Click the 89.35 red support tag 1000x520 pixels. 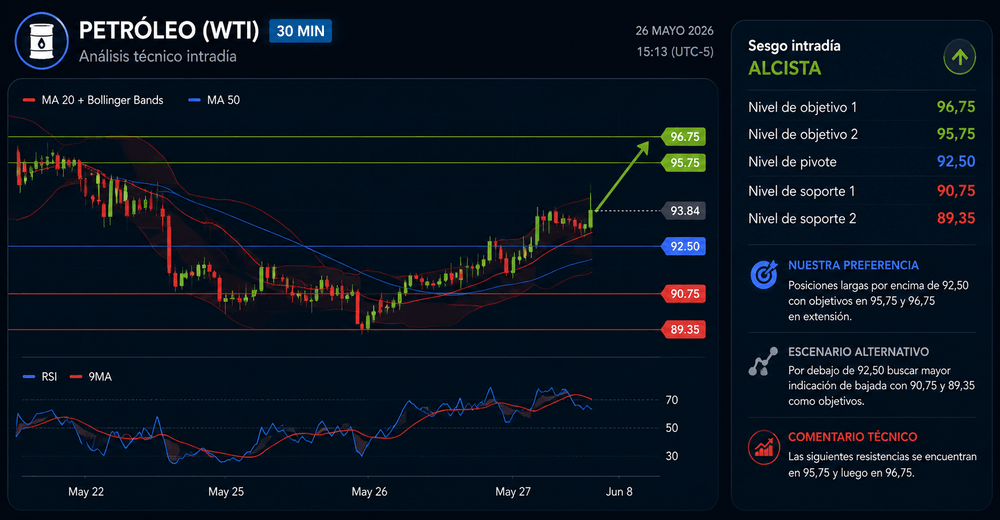[684, 330]
